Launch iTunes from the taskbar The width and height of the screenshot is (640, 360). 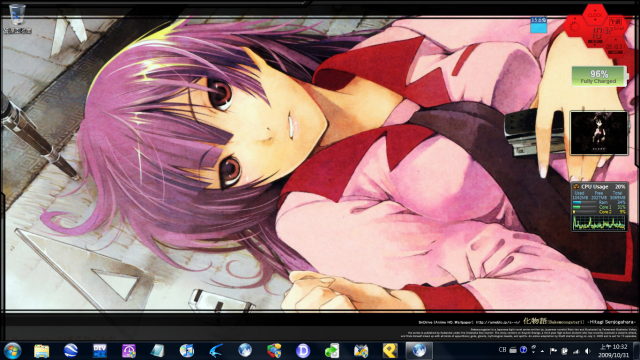(187, 351)
